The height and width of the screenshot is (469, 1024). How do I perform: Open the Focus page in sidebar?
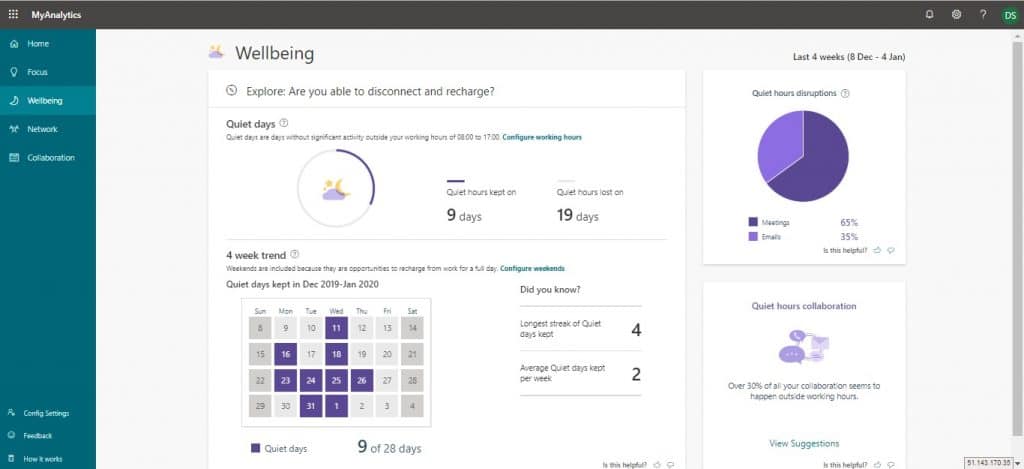tap(37, 72)
